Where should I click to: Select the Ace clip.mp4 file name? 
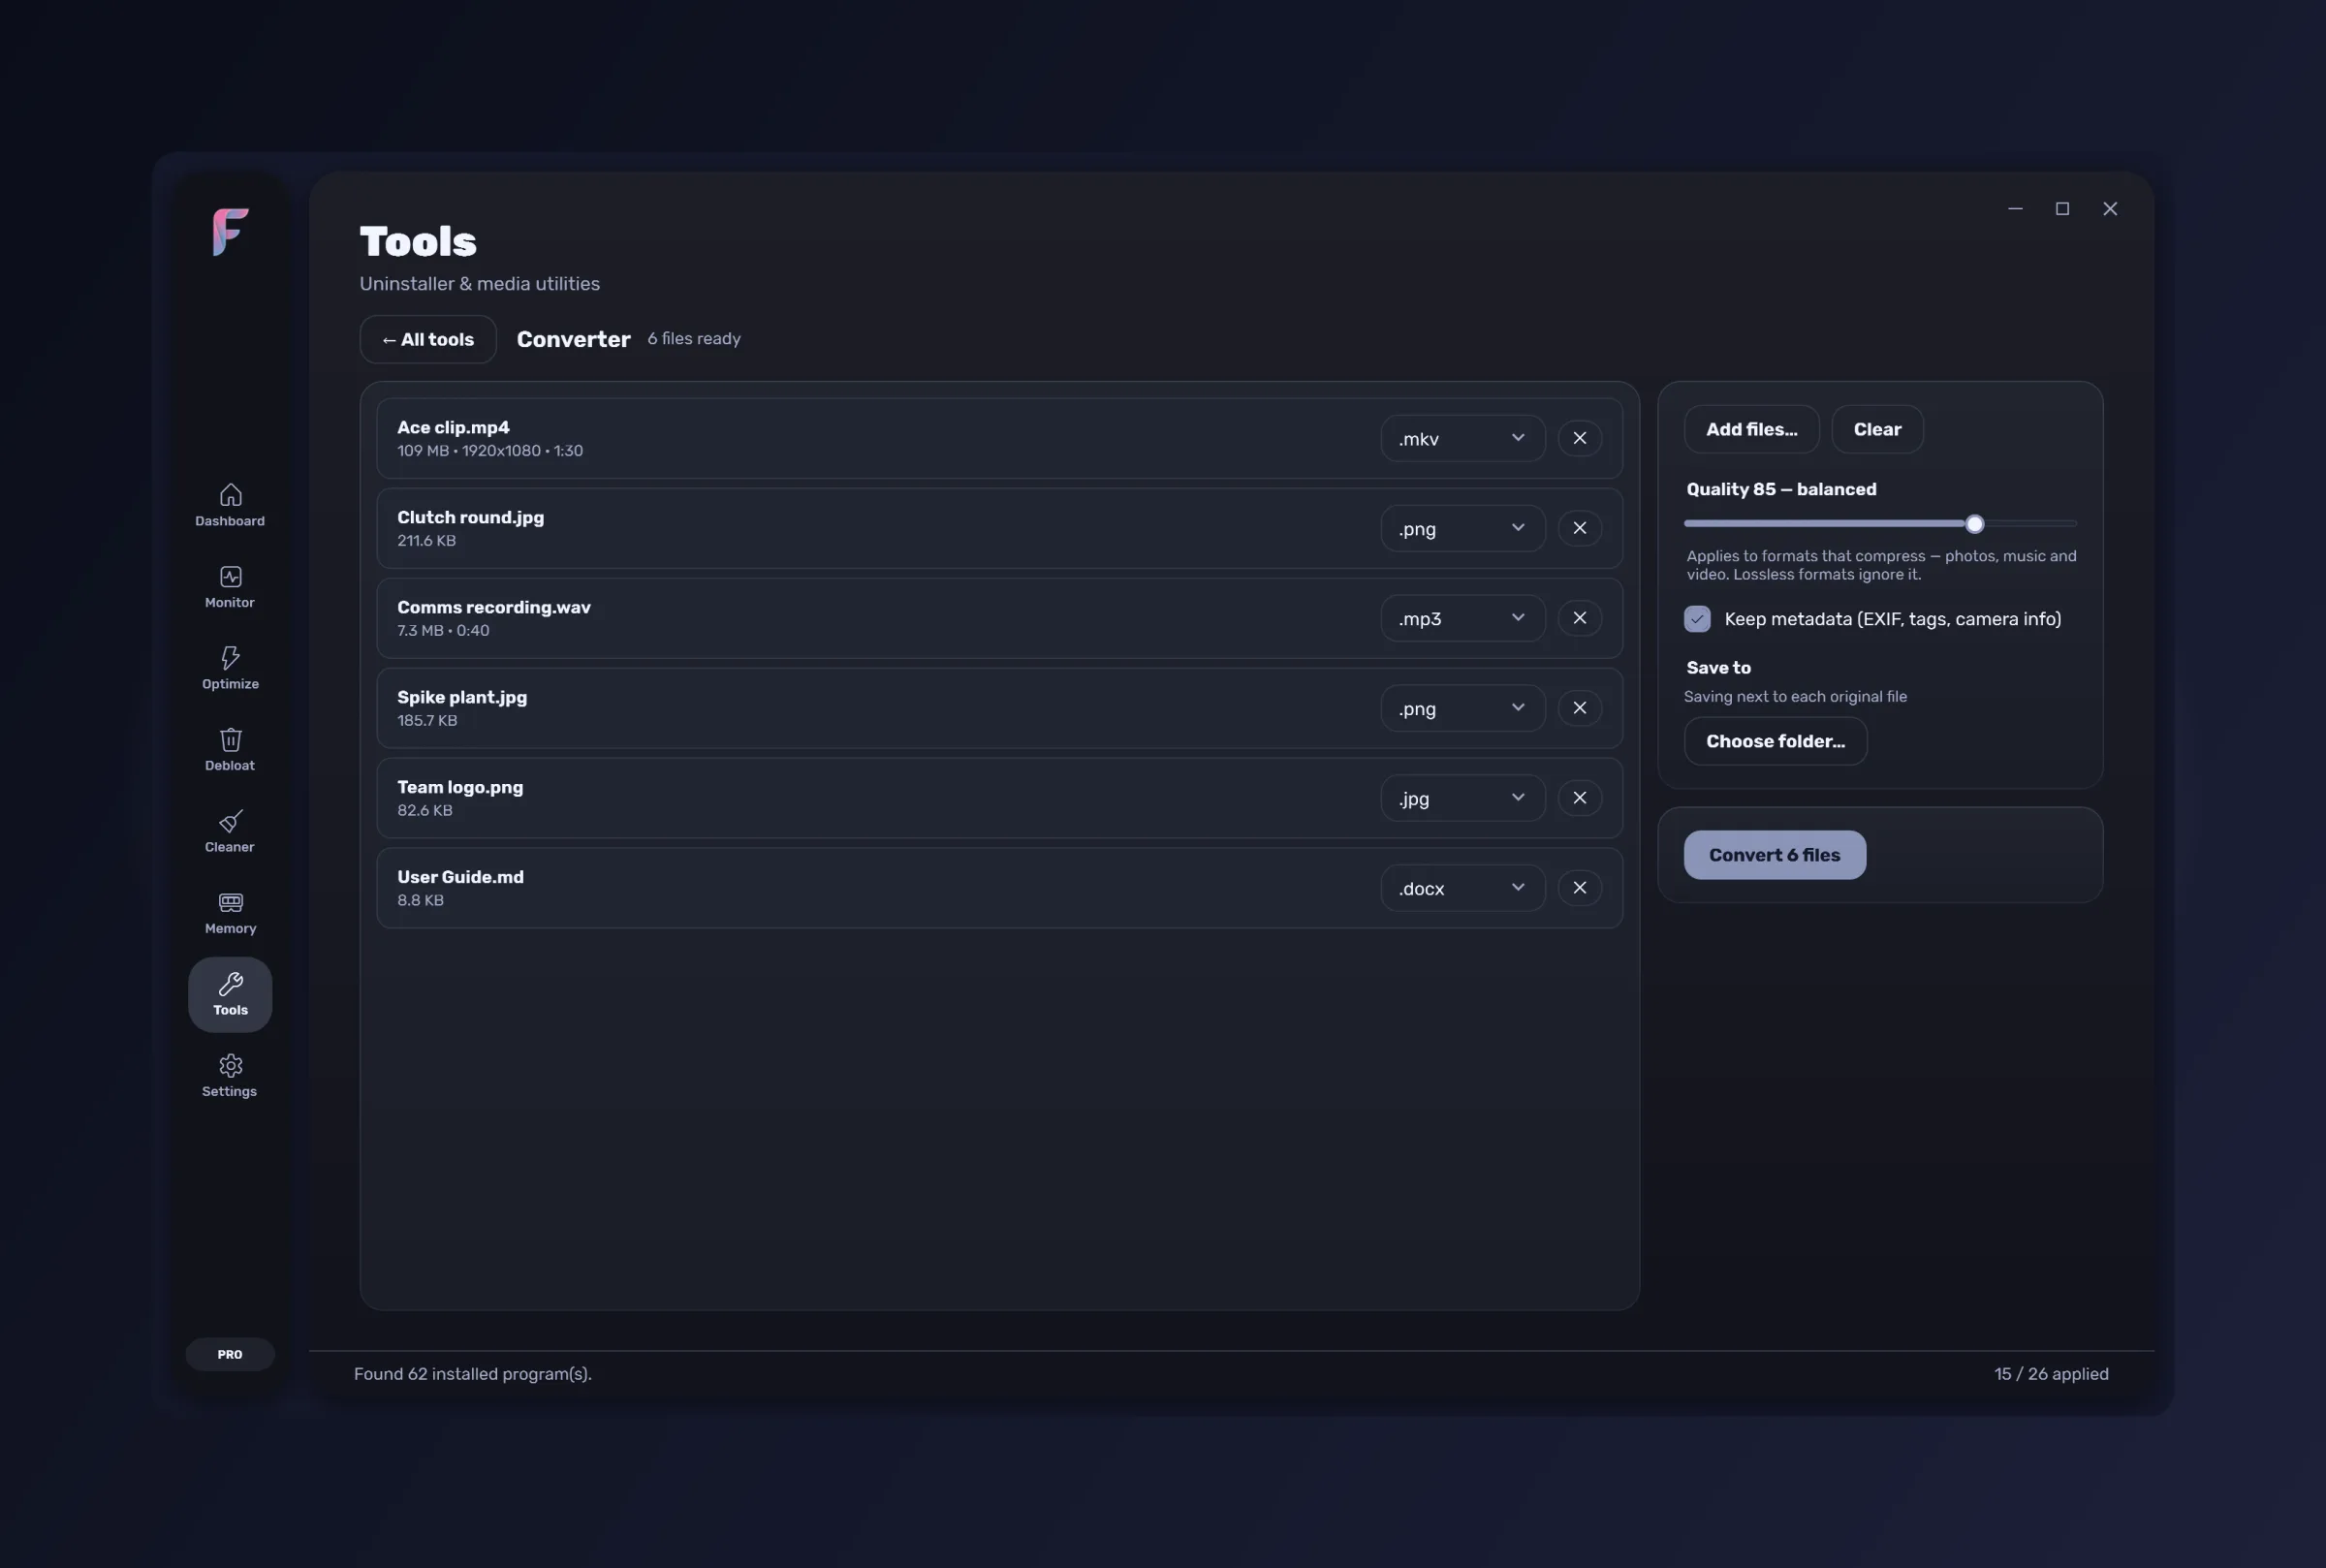[453, 427]
